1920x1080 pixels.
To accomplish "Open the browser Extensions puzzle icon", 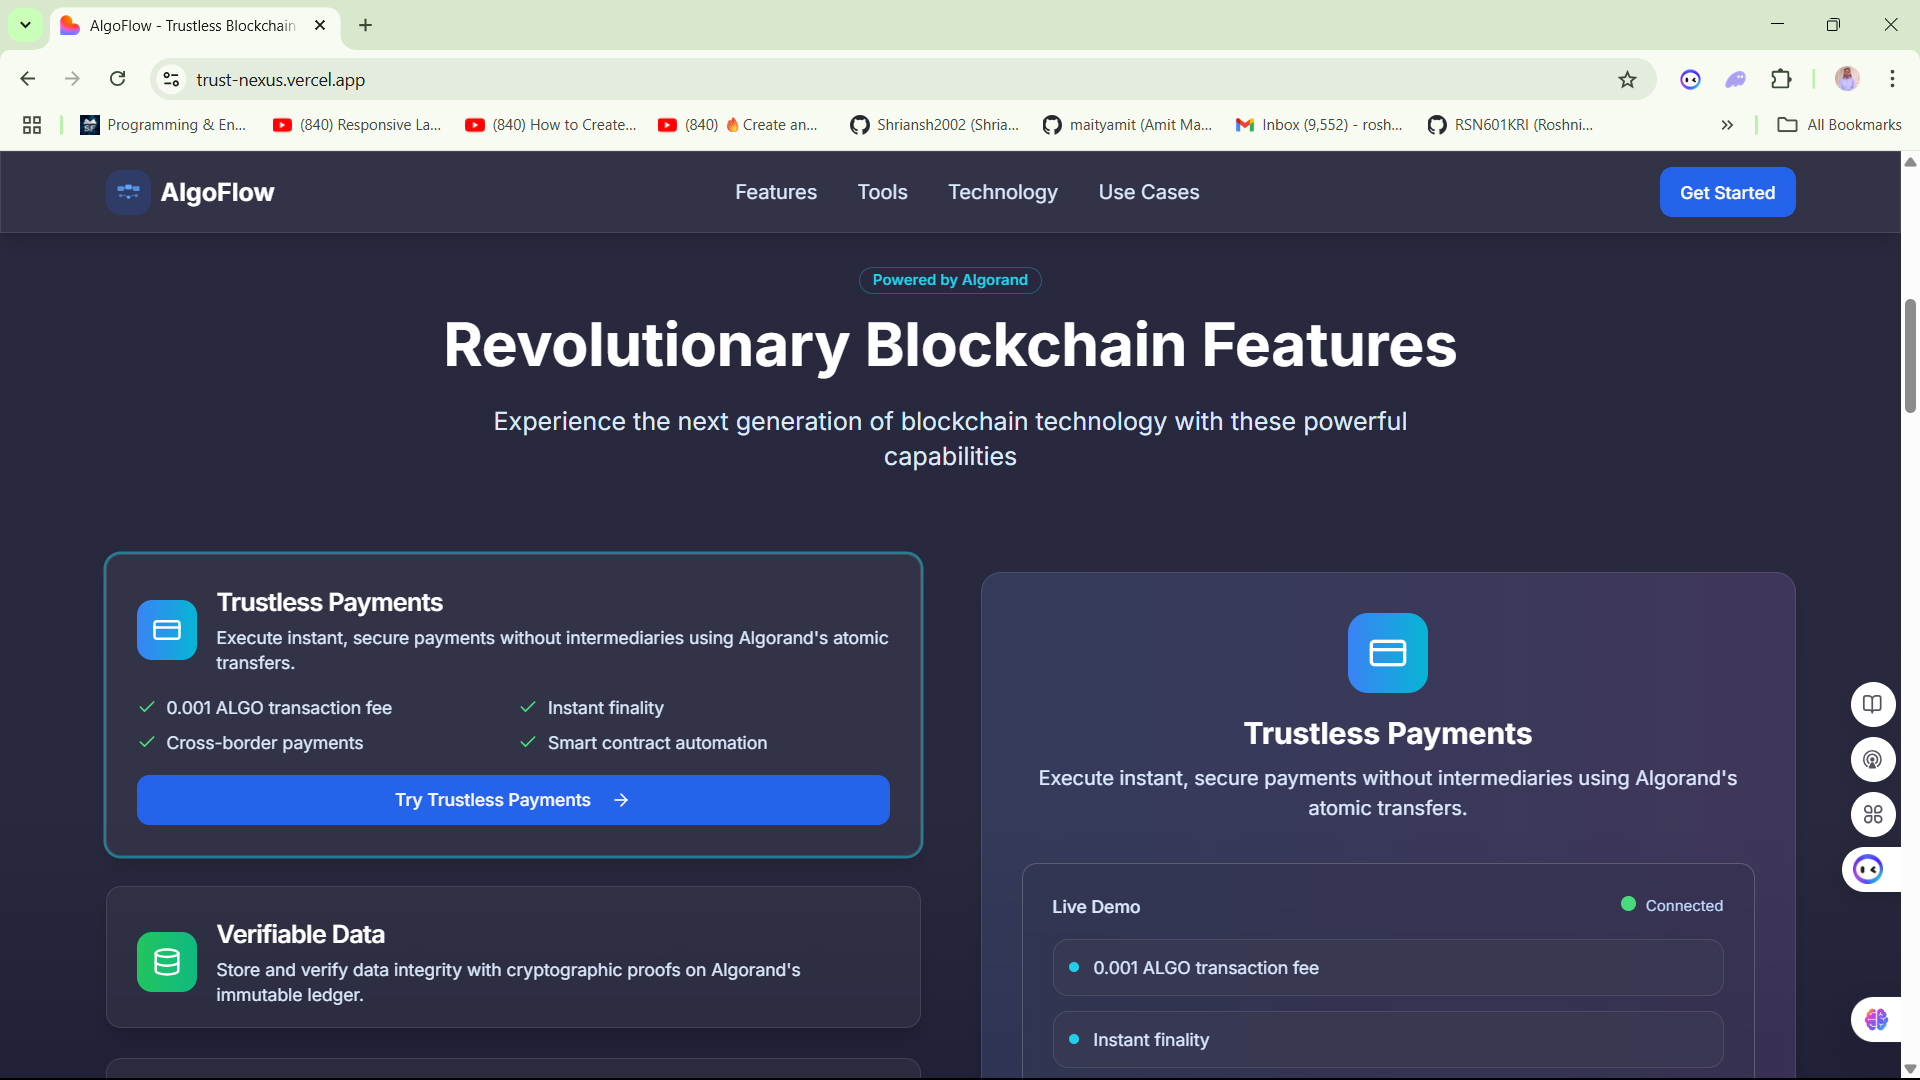I will coord(1781,79).
